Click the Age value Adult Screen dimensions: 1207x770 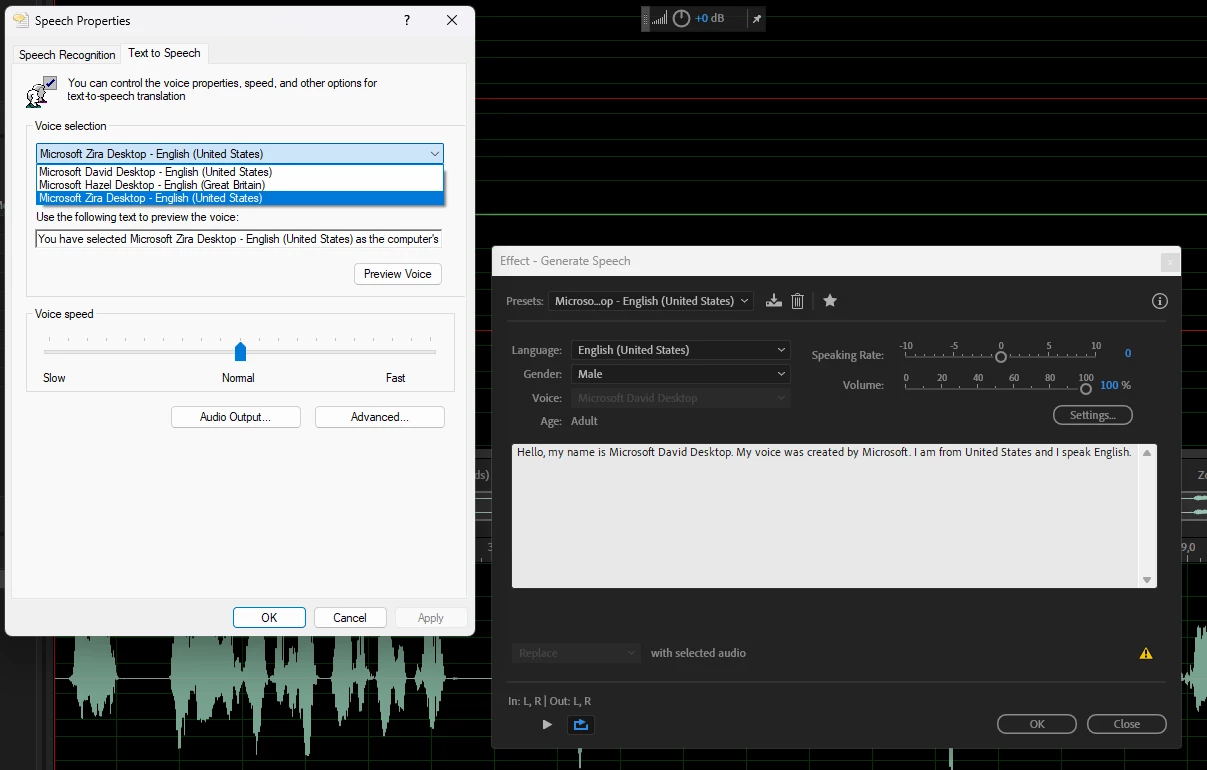[x=584, y=421]
